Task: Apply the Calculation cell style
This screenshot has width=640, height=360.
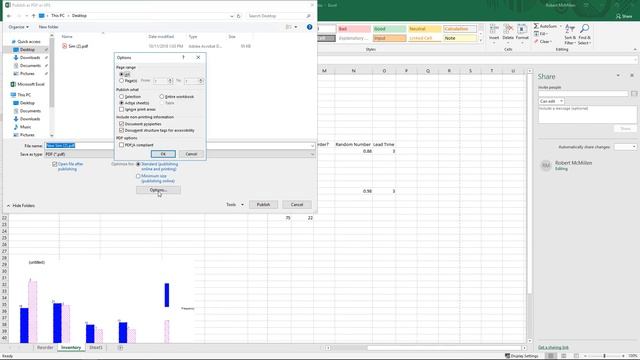Action: coord(460,29)
